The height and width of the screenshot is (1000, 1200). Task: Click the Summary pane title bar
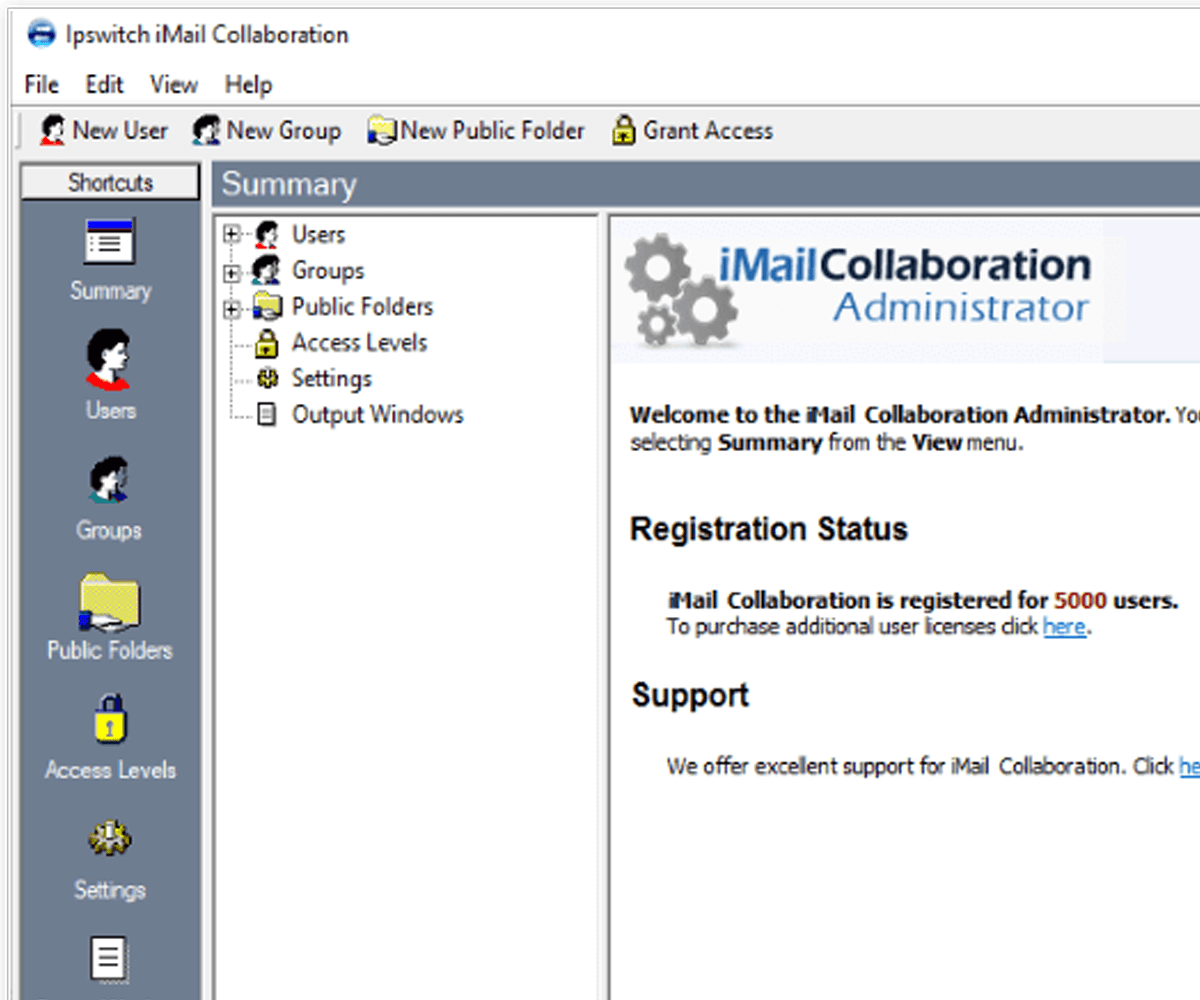(706, 185)
